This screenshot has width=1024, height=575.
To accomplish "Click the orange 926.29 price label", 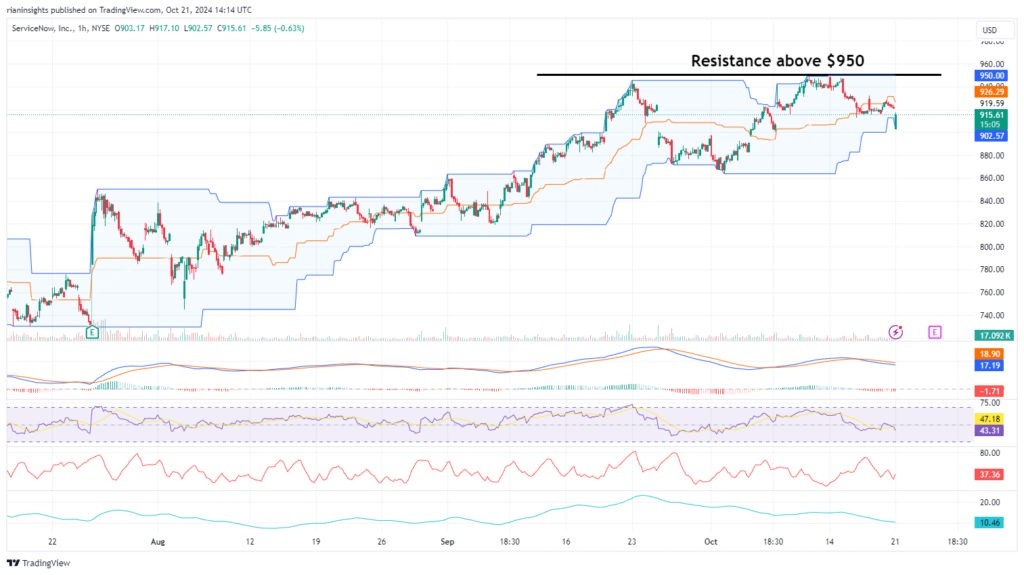I will 991,91.
